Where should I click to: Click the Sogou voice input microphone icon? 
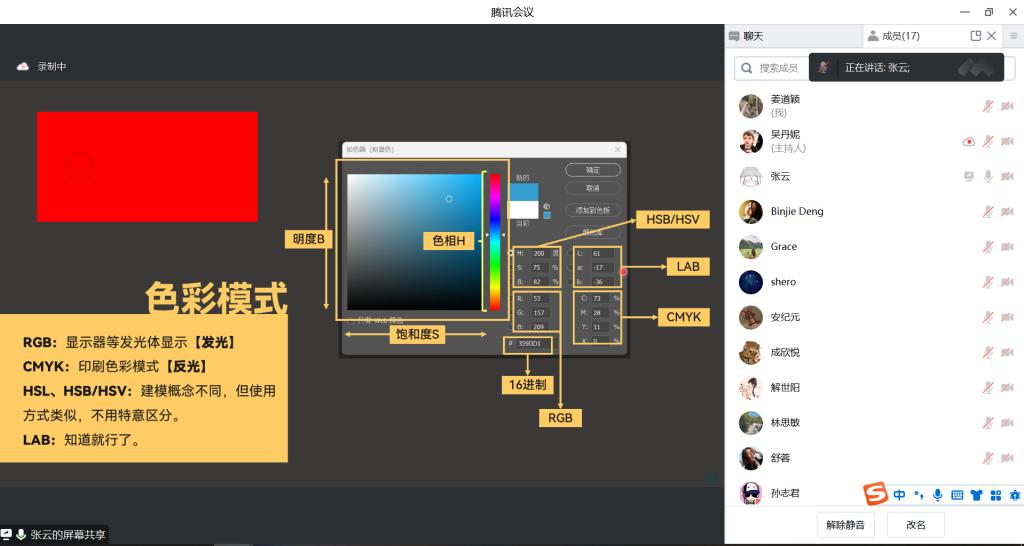click(938, 495)
